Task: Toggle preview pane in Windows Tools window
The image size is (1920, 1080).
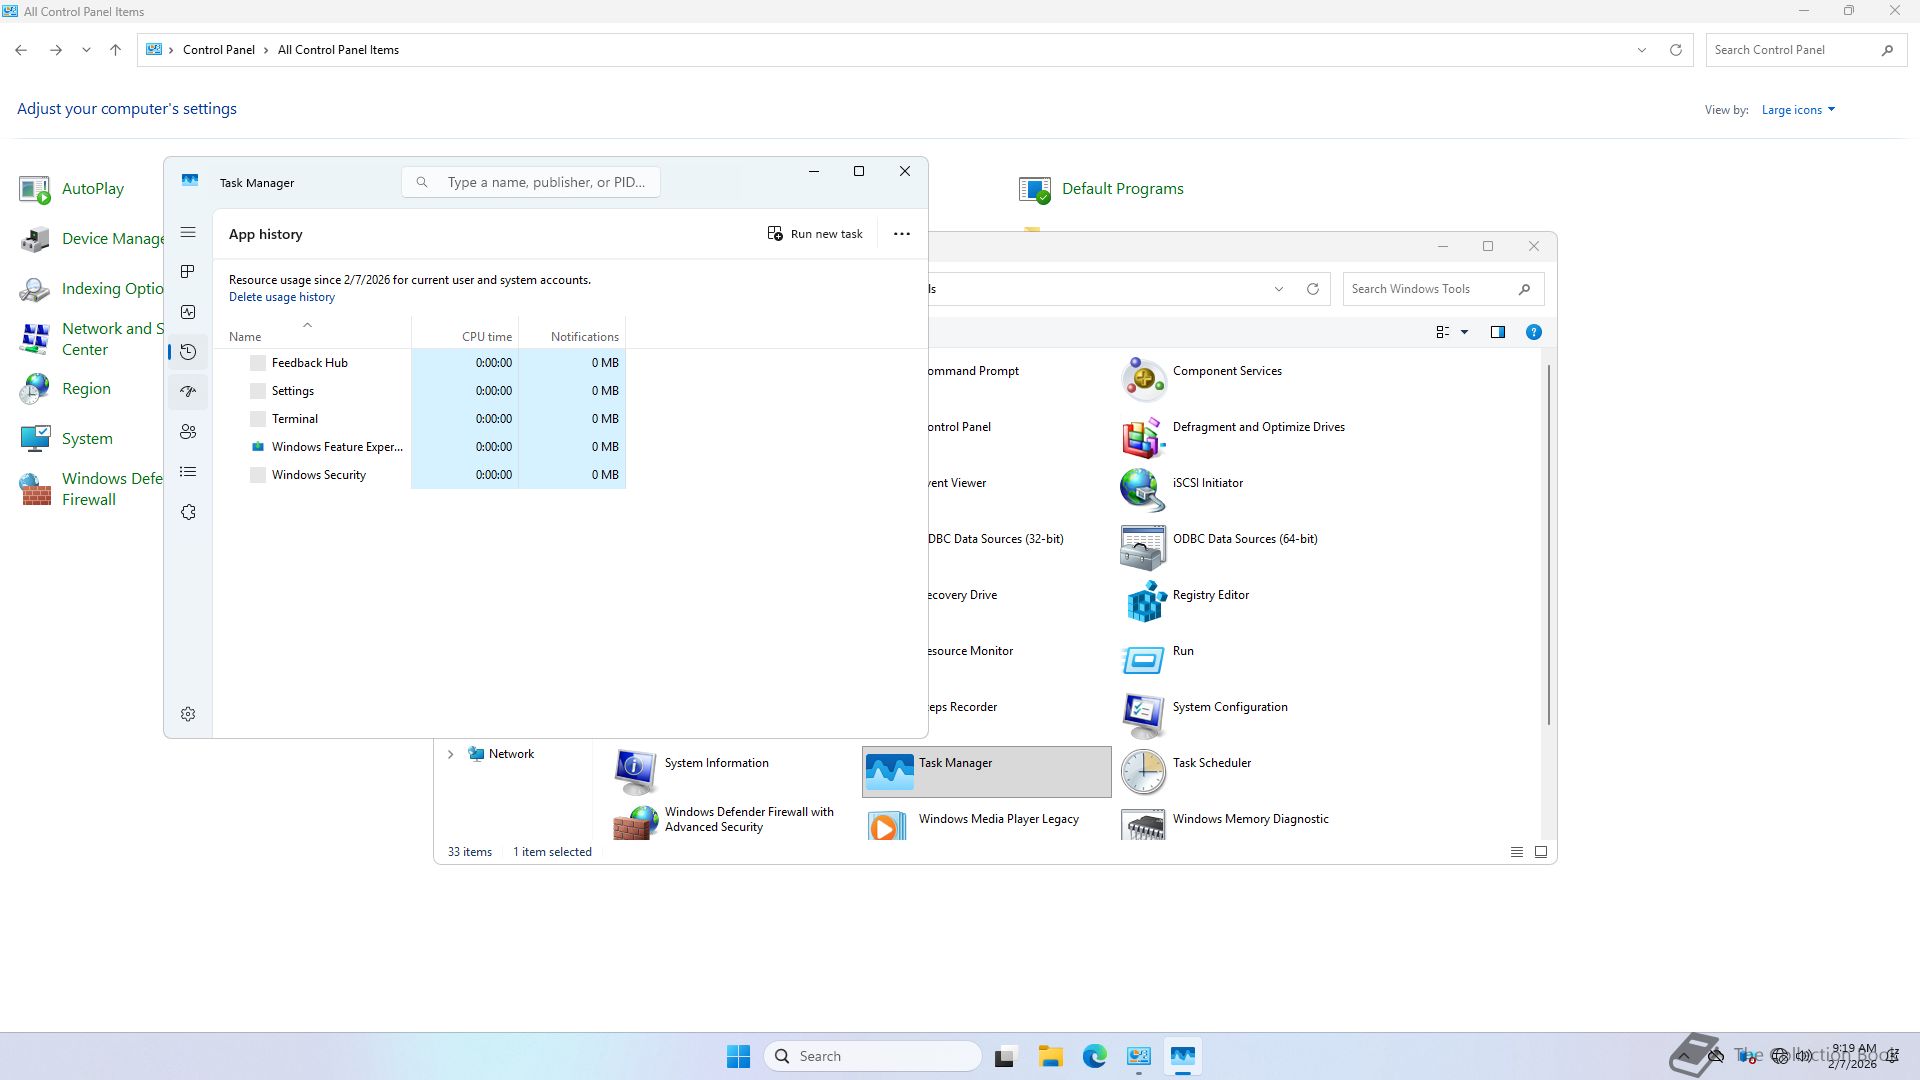Action: (1497, 332)
